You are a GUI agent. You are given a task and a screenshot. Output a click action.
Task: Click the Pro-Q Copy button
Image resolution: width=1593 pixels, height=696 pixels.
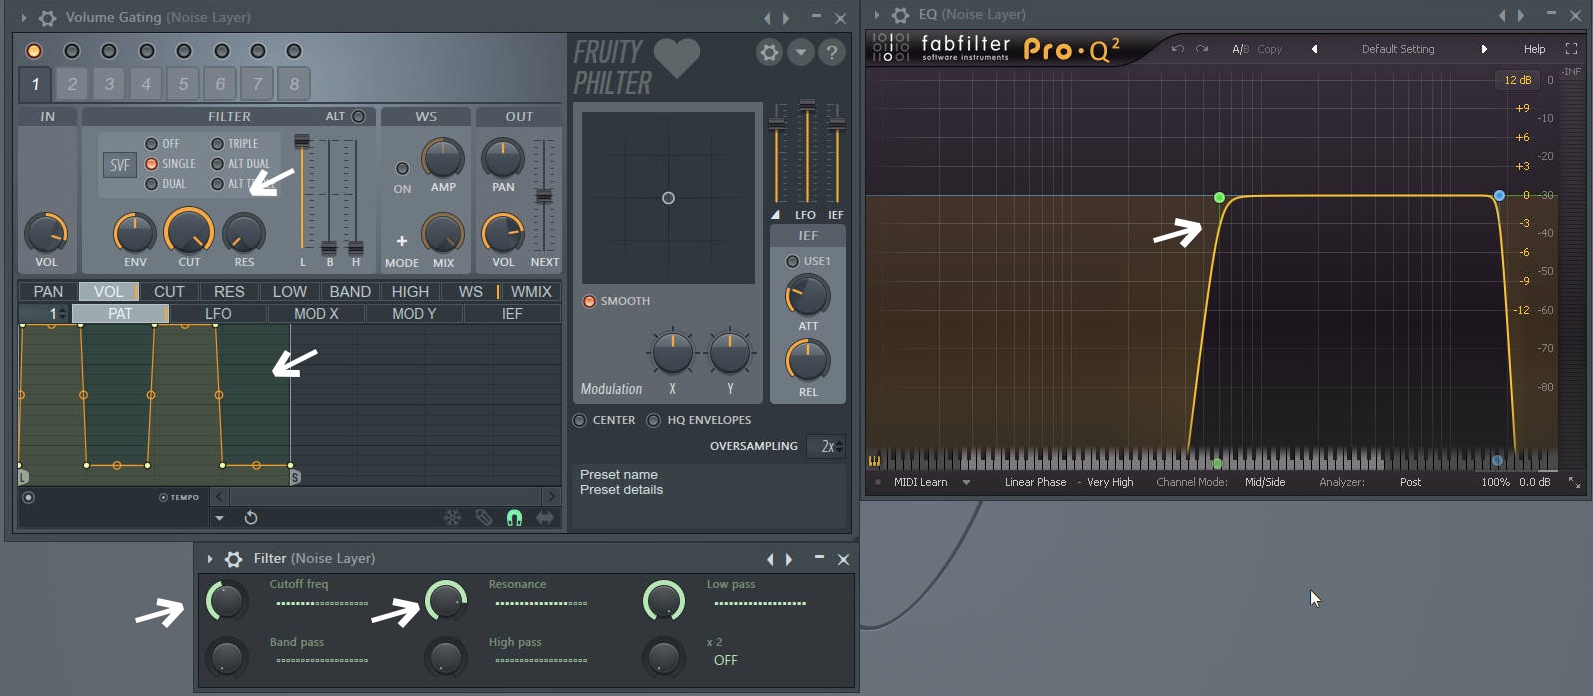[x=1270, y=49]
